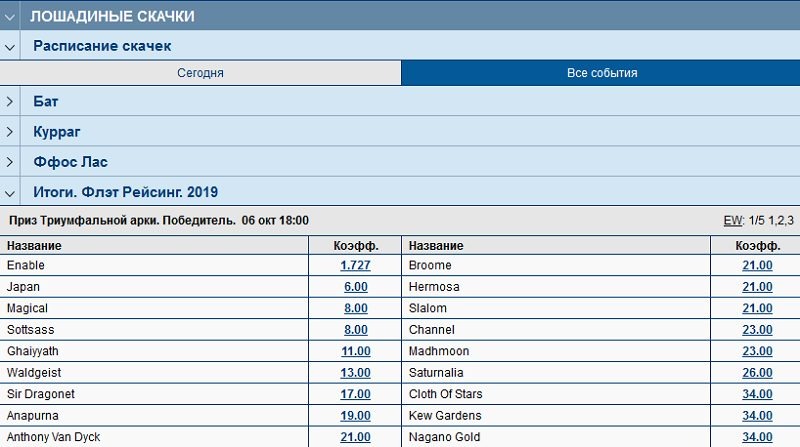
Task: Pick Magical at odds 8.00
Action: (355, 309)
